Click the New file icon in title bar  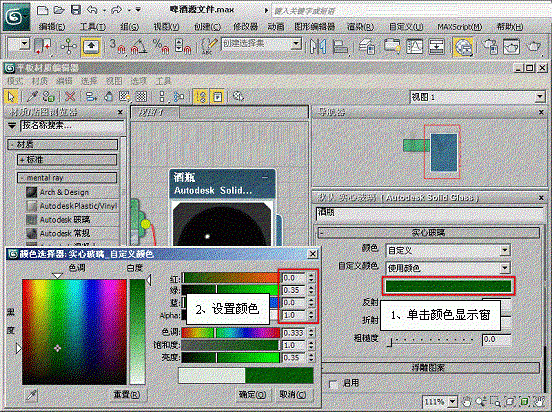click(x=43, y=10)
